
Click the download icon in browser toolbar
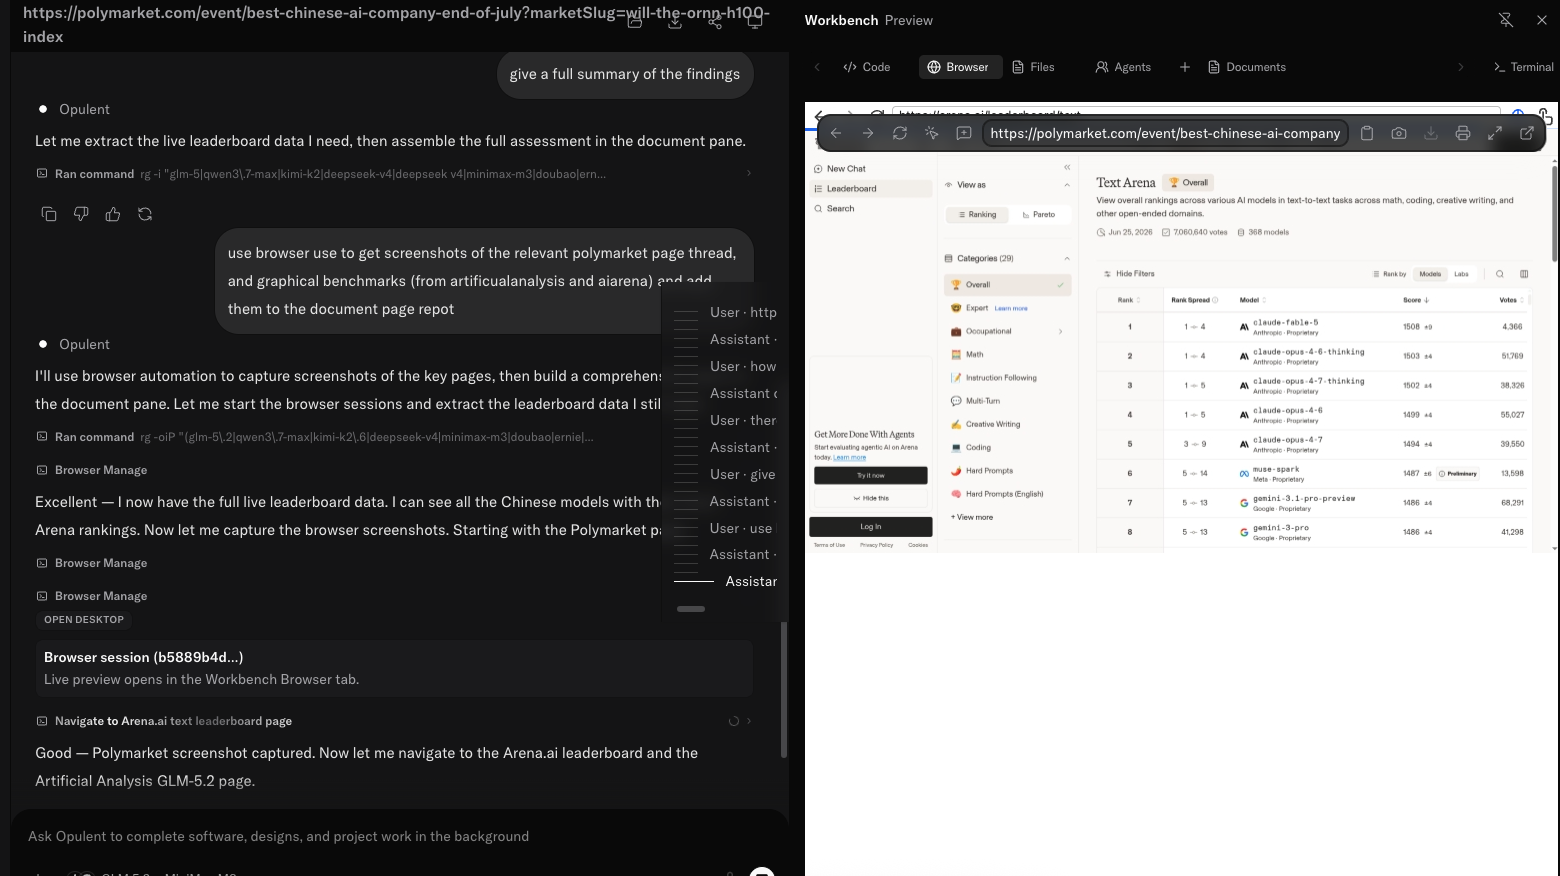click(1431, 133)
